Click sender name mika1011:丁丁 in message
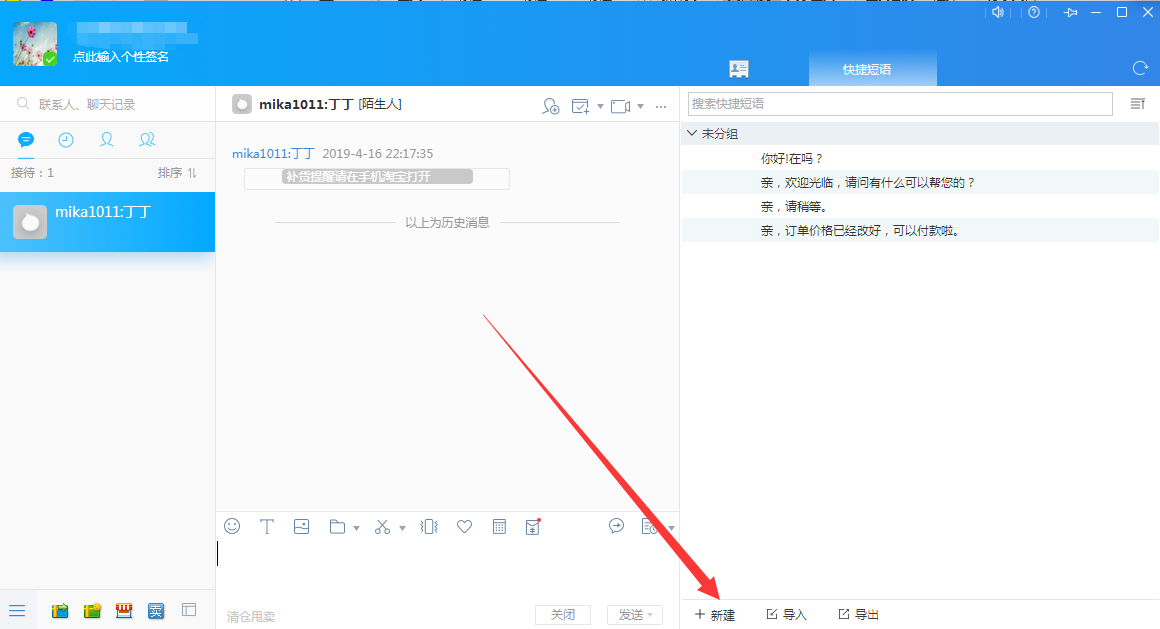This screenshot has height=629, width=1160. pyautogui.click(x=273, y=153)
